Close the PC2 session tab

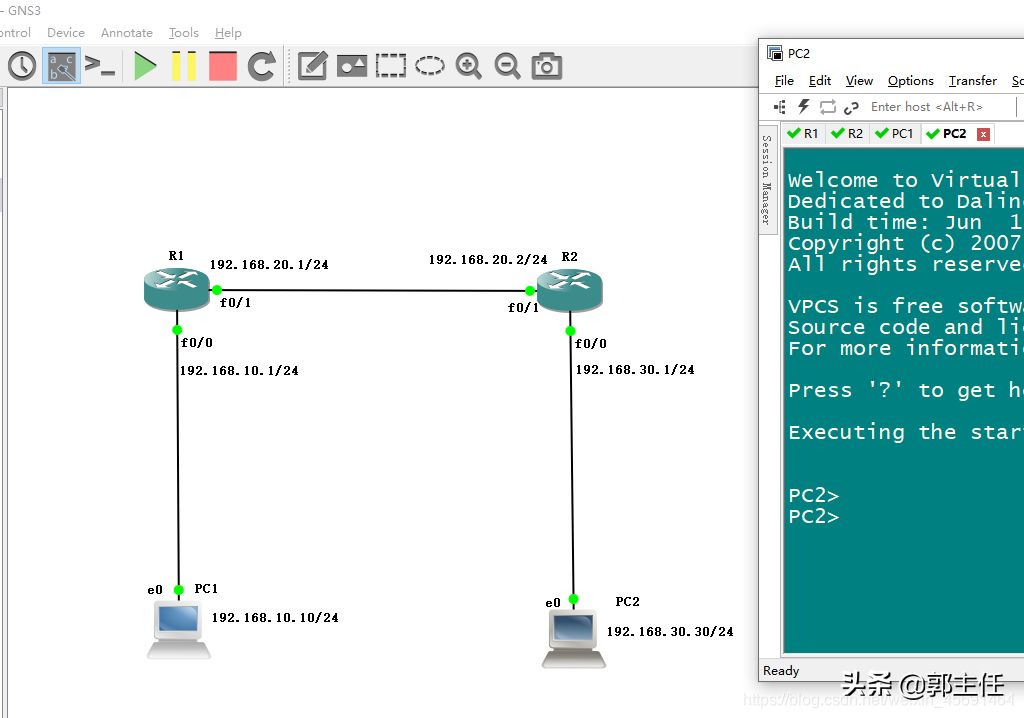coord(983,134)
